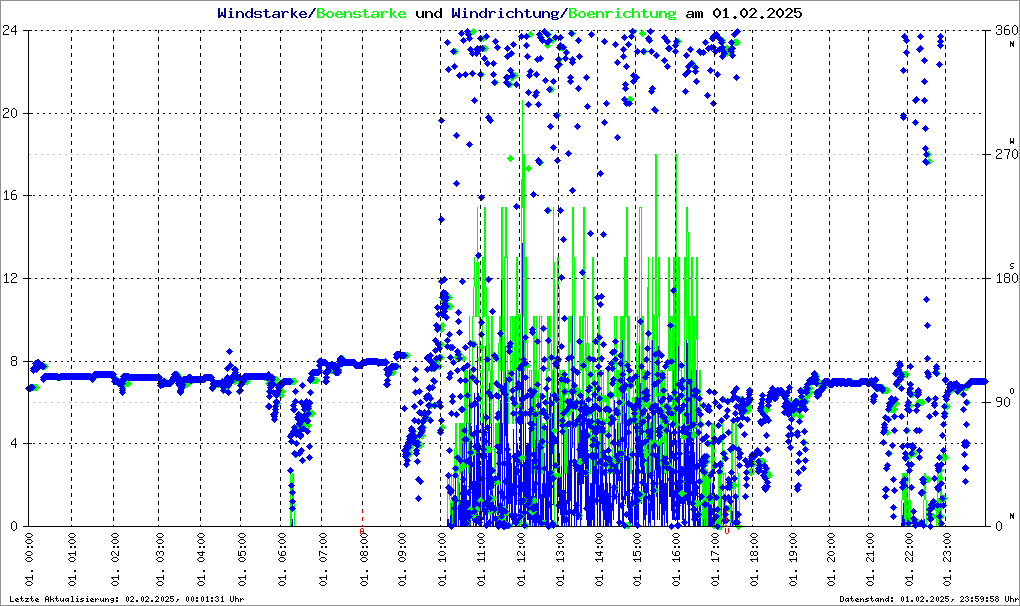Click the time axis label '01. 23:00'

coord(947,559)
